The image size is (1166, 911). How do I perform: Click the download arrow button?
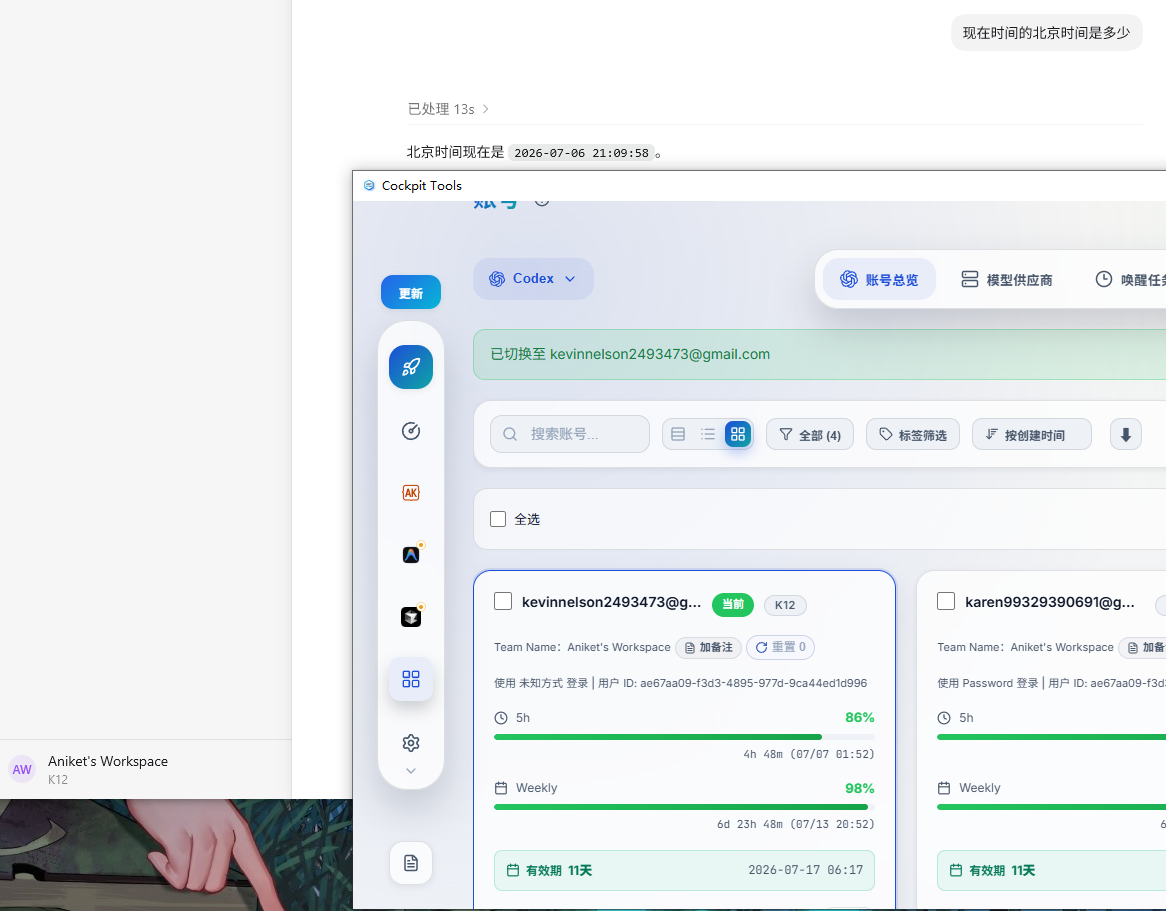[x=1125, y=434]
